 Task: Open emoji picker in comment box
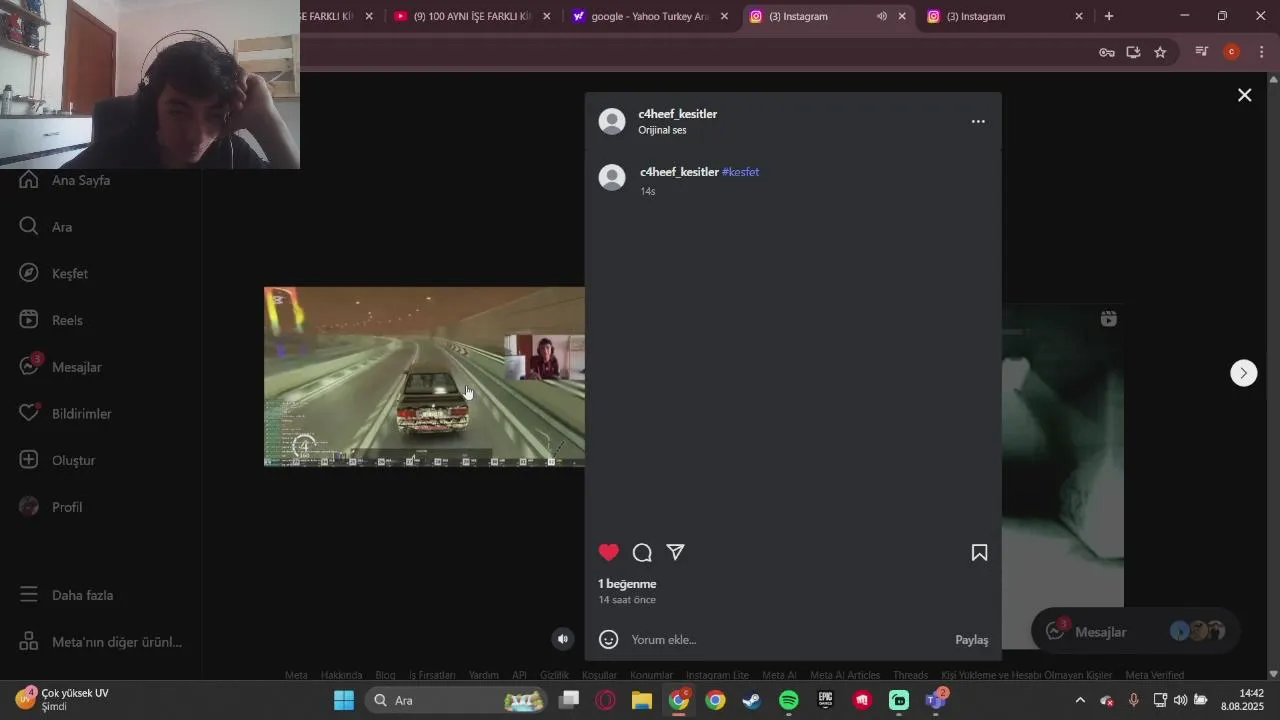tap(608, 640)
